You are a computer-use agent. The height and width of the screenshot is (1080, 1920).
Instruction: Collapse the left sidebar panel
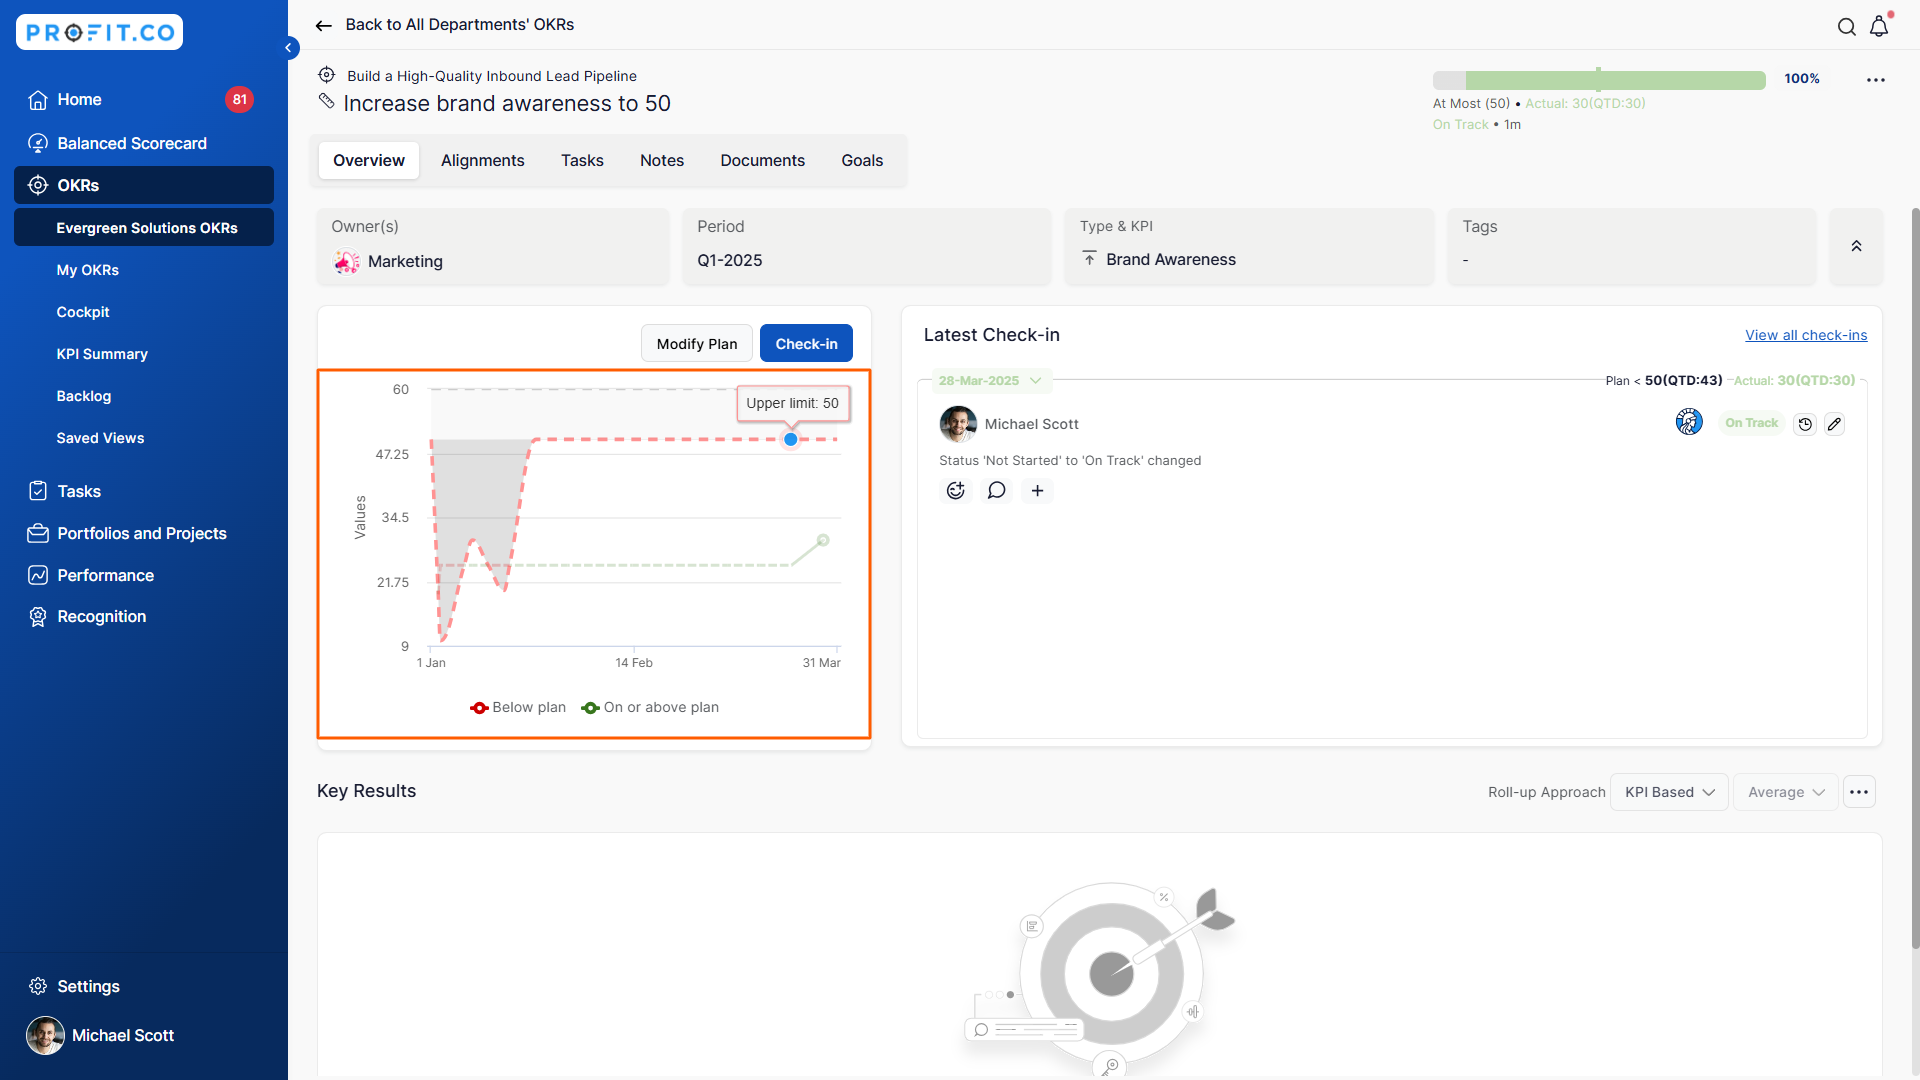click(x=289, y=48)
